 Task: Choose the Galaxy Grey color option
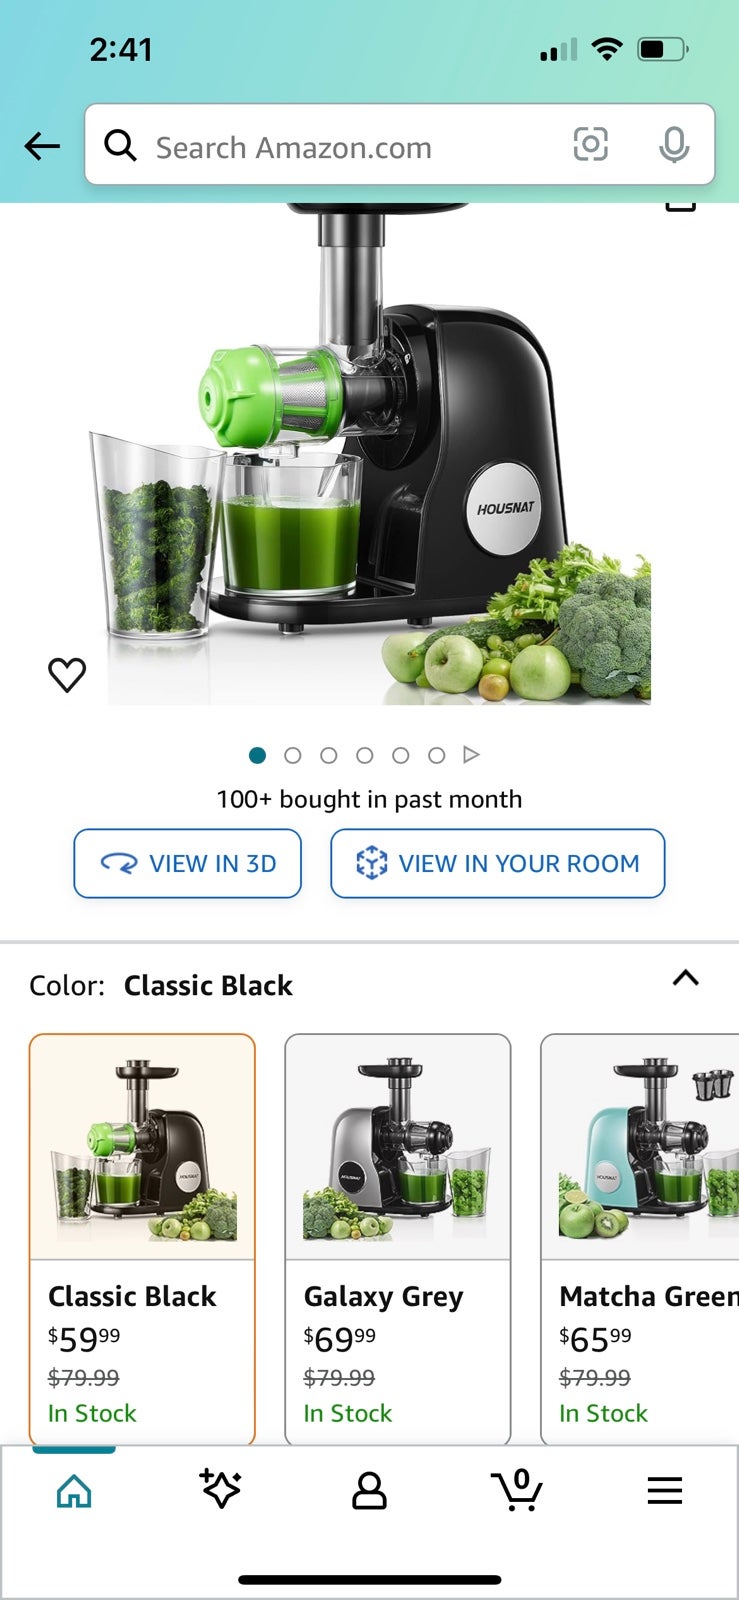[398, 1239]
